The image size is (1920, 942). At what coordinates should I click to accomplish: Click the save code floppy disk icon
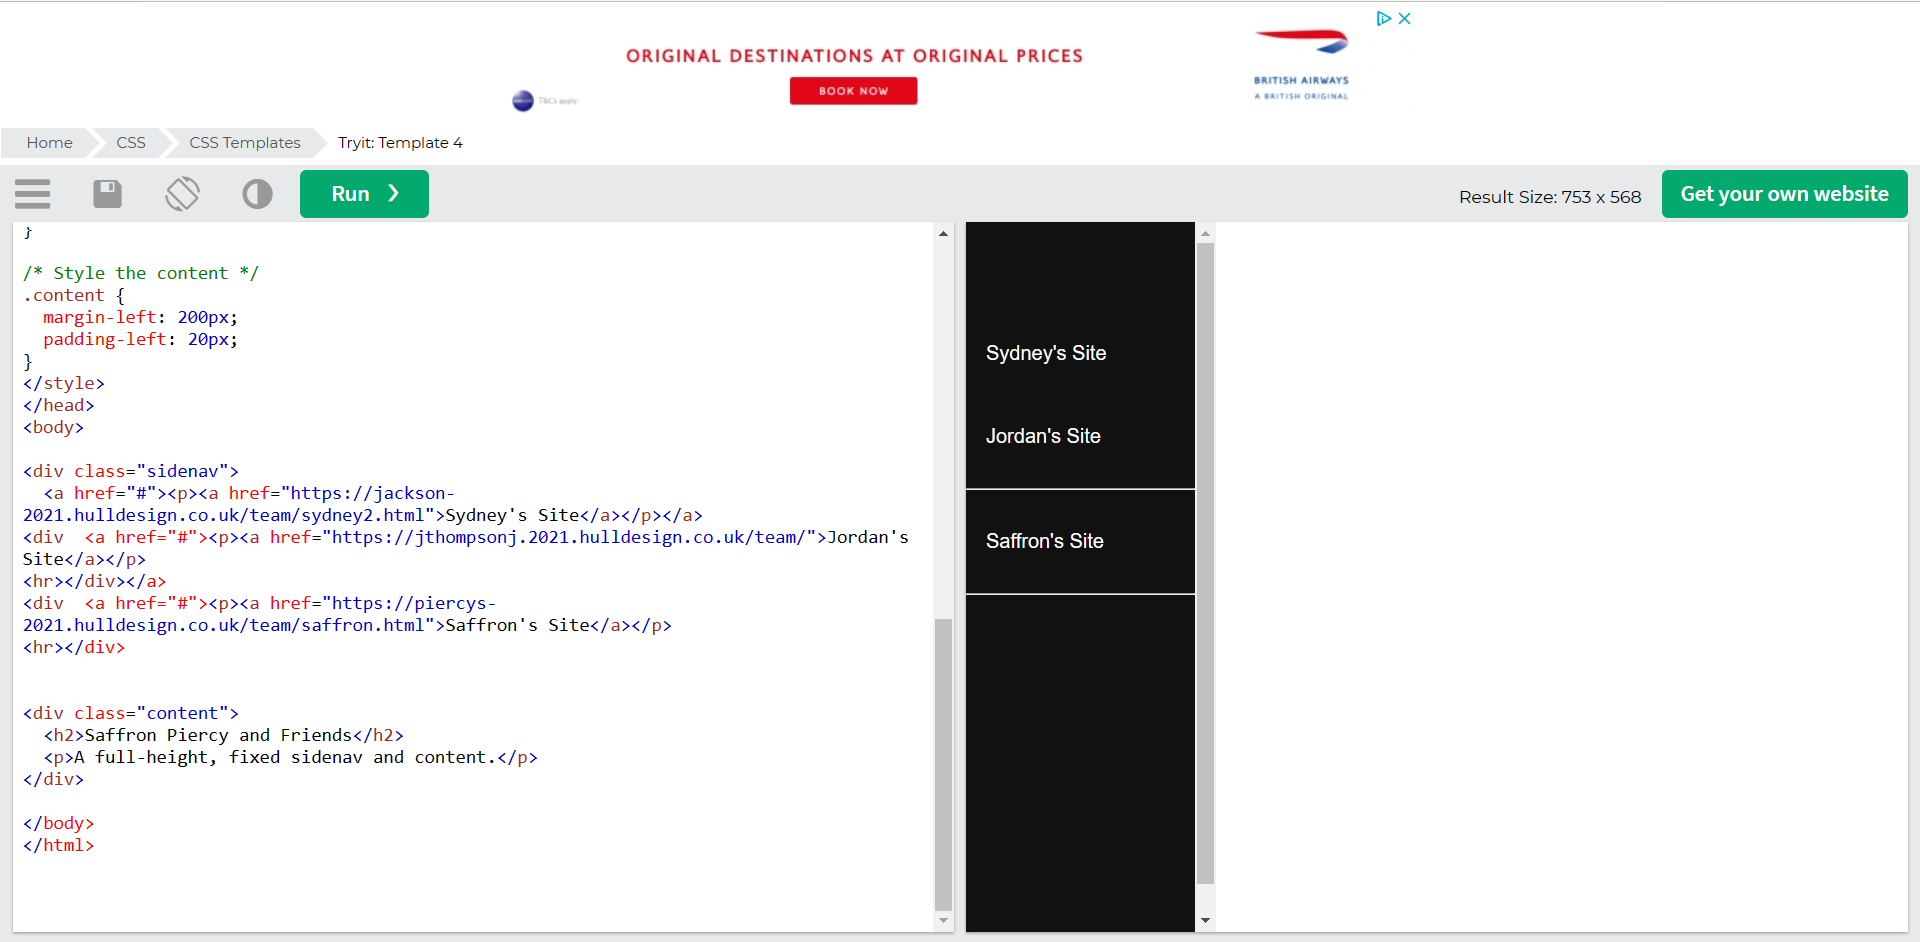click(107, 194)
